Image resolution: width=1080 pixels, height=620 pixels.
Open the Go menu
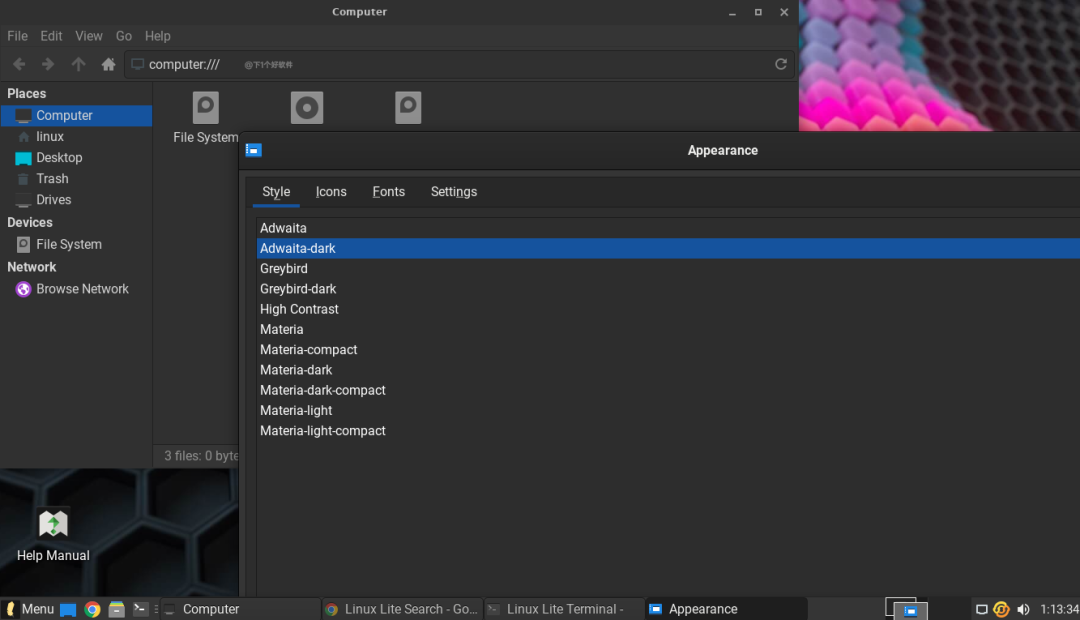click(x=123, y=35)
